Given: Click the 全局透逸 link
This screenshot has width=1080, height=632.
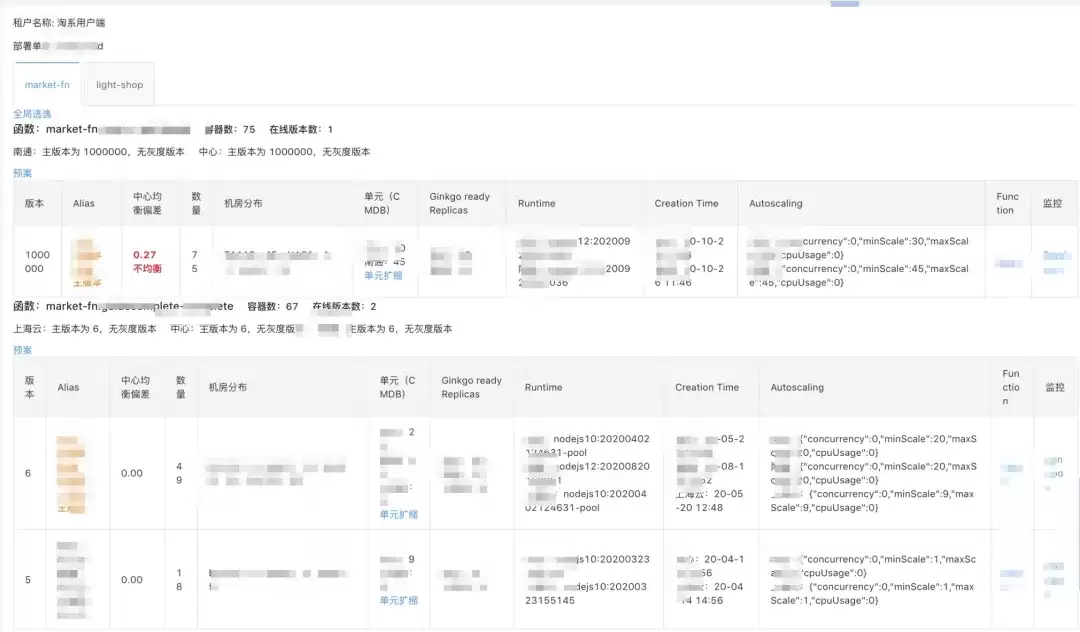Looking at the screenshot, I should coord(32,114).
